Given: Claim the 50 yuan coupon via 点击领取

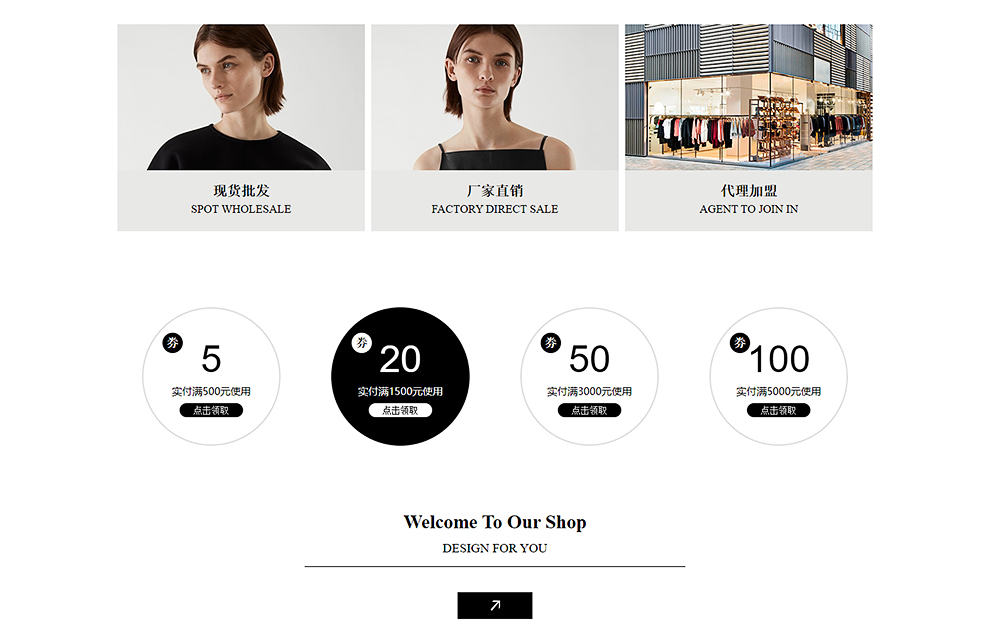Looking at the screenshot, I should pos(589,410).
